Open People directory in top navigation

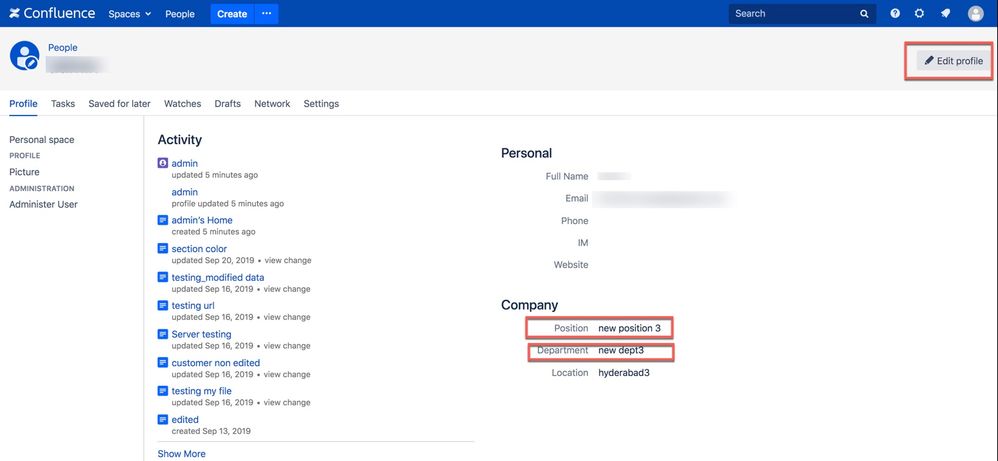pos(180,13)
